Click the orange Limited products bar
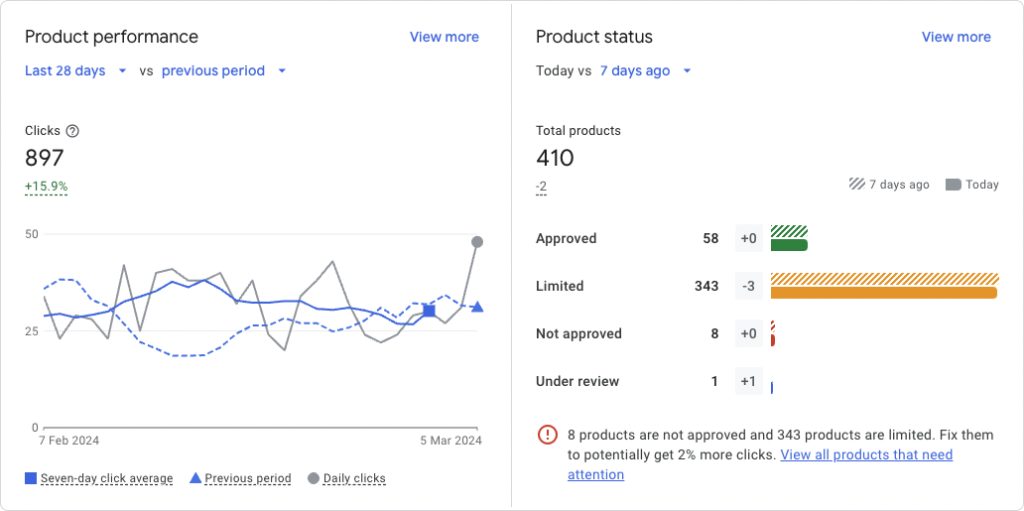 [884, 292]
